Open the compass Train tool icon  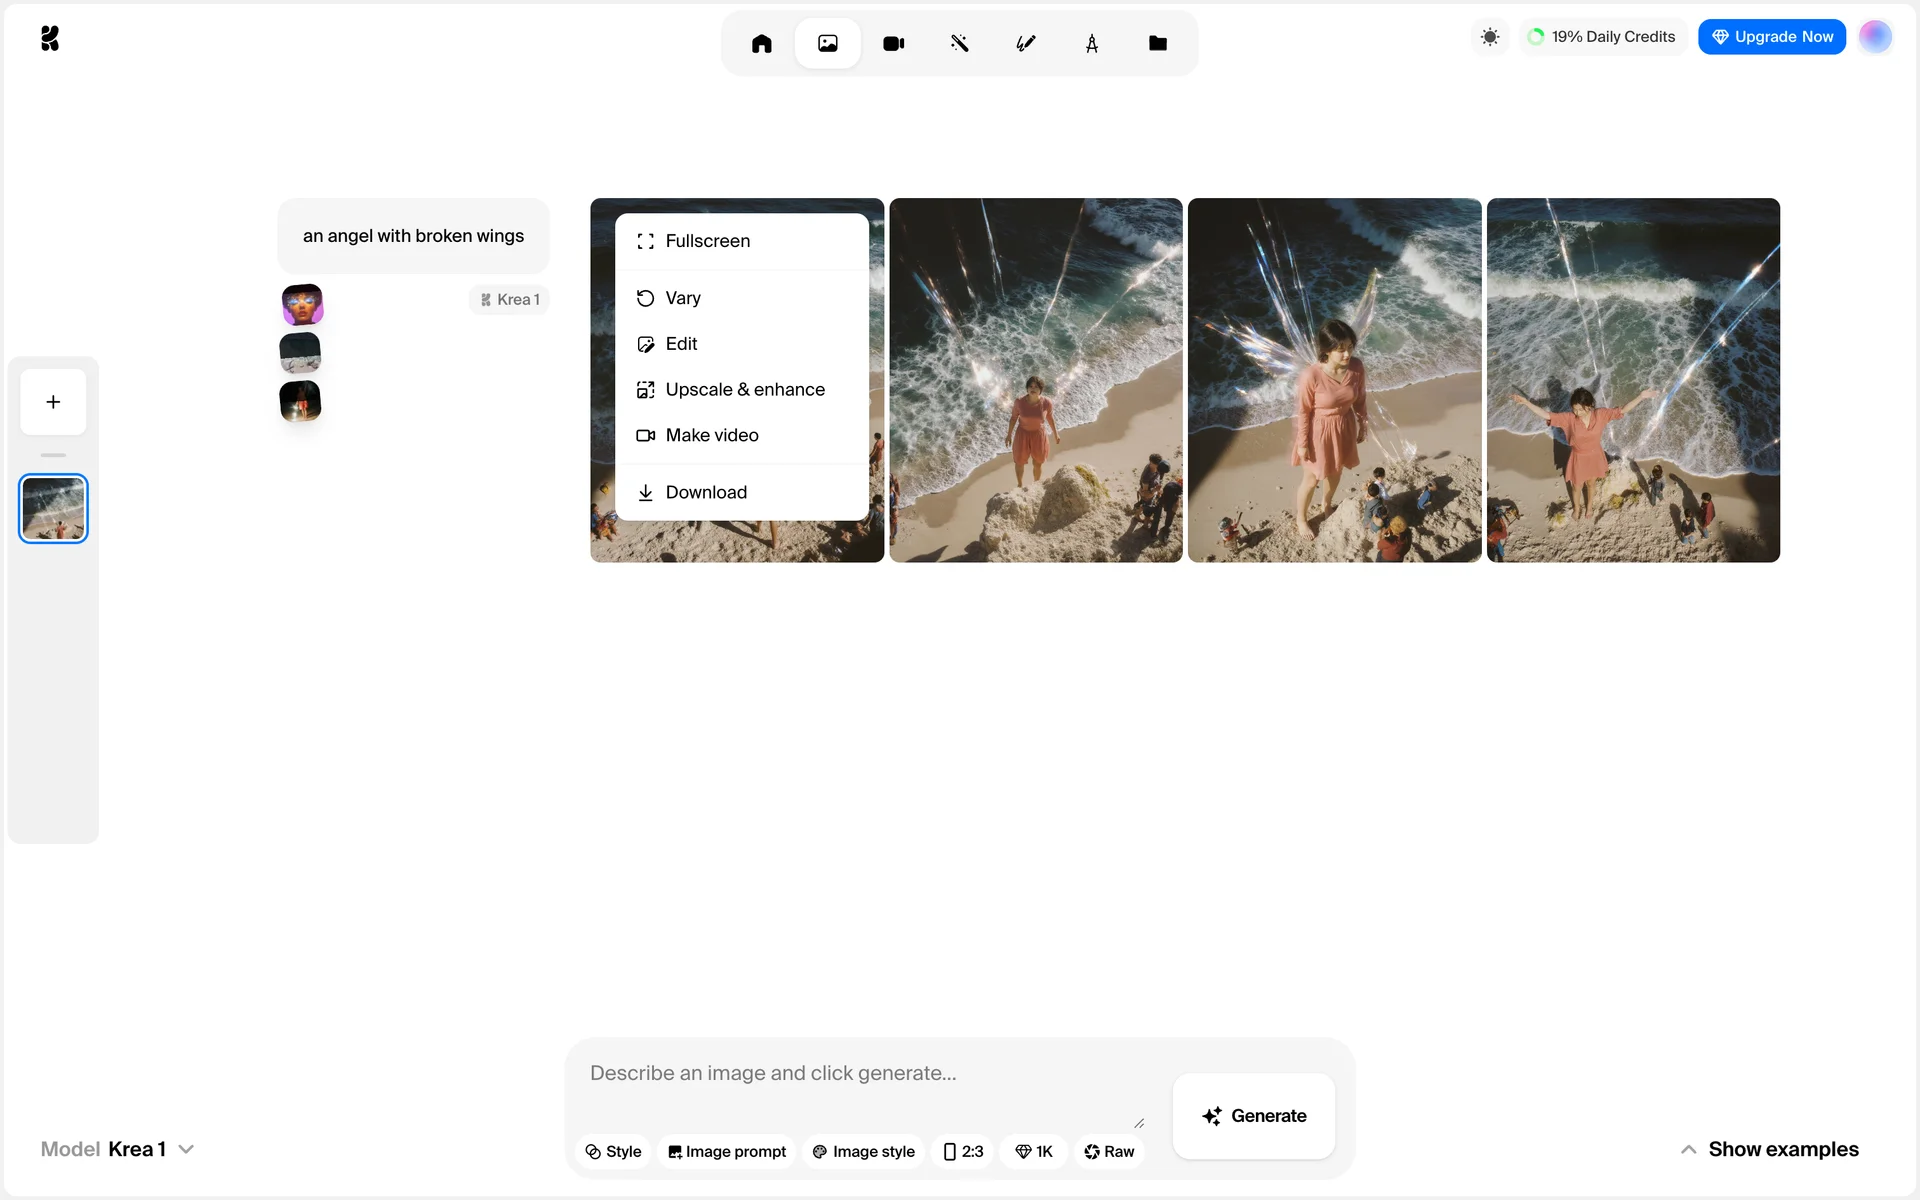pos(1091,43)
